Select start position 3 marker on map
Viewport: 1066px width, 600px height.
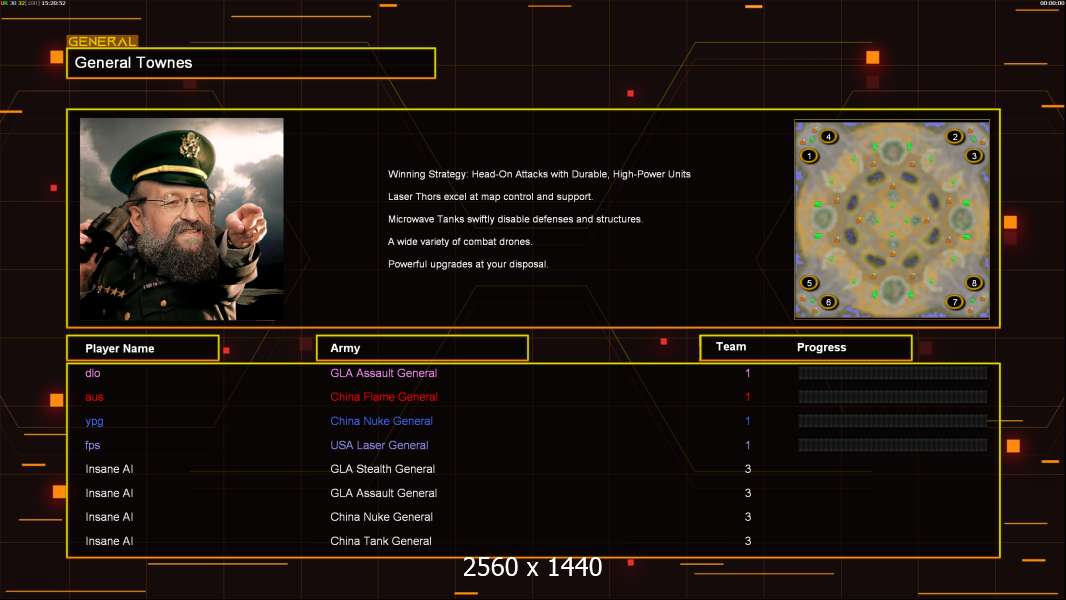974,156
